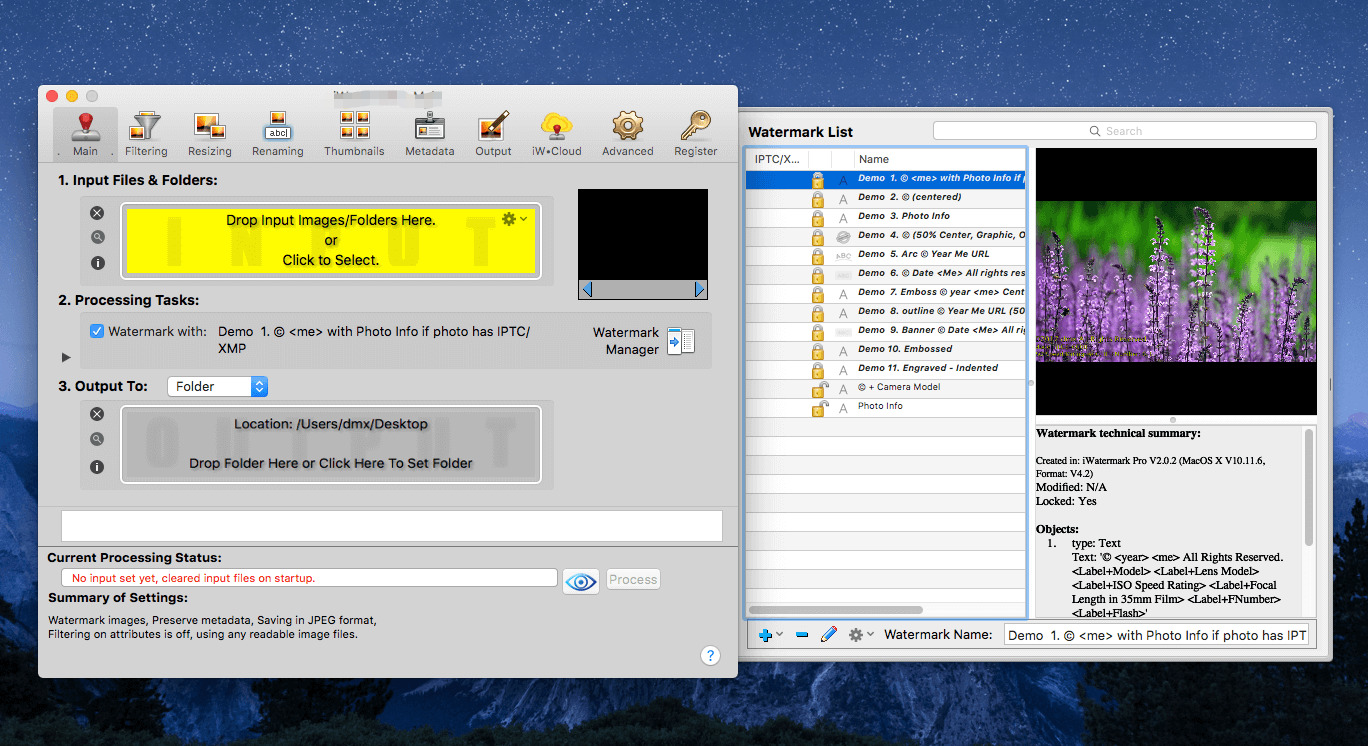Image resolution: width=1368 pixels, height=746 pixels.
Task: Click the Watermark Name text field
Action: pyautogui.click(x=1157, y=635)
